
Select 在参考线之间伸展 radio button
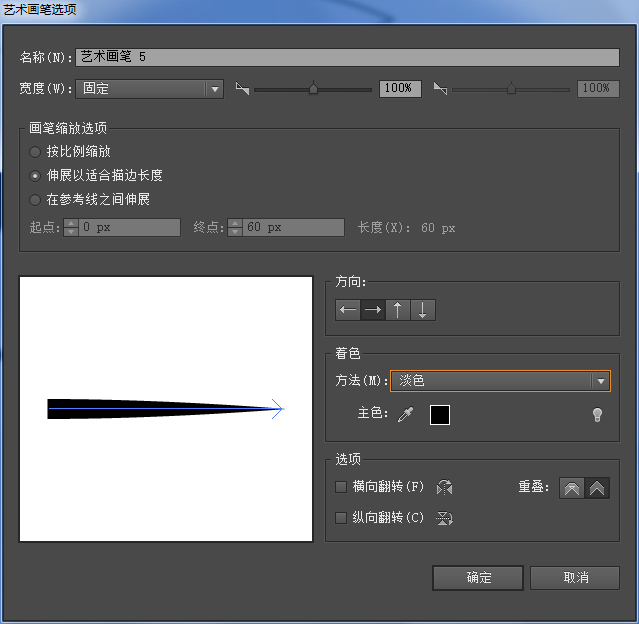pos(35,200)
